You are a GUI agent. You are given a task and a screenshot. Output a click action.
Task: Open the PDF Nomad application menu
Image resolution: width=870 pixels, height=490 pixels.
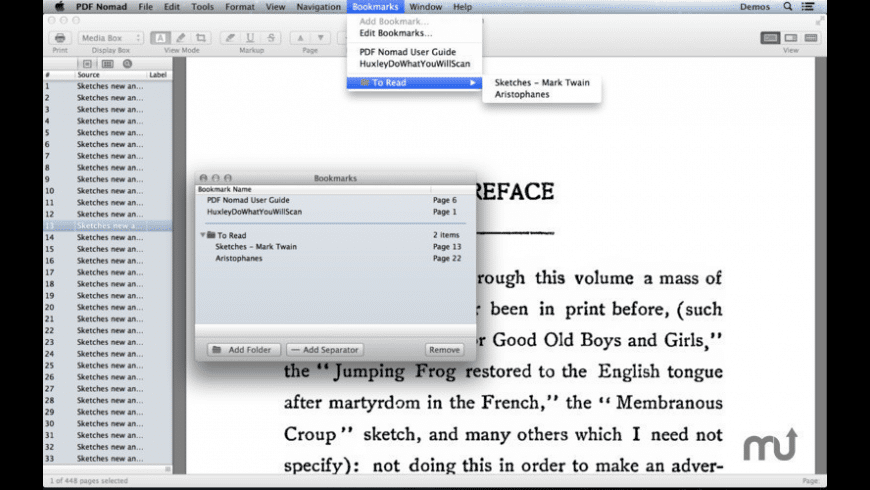(101, 7)
